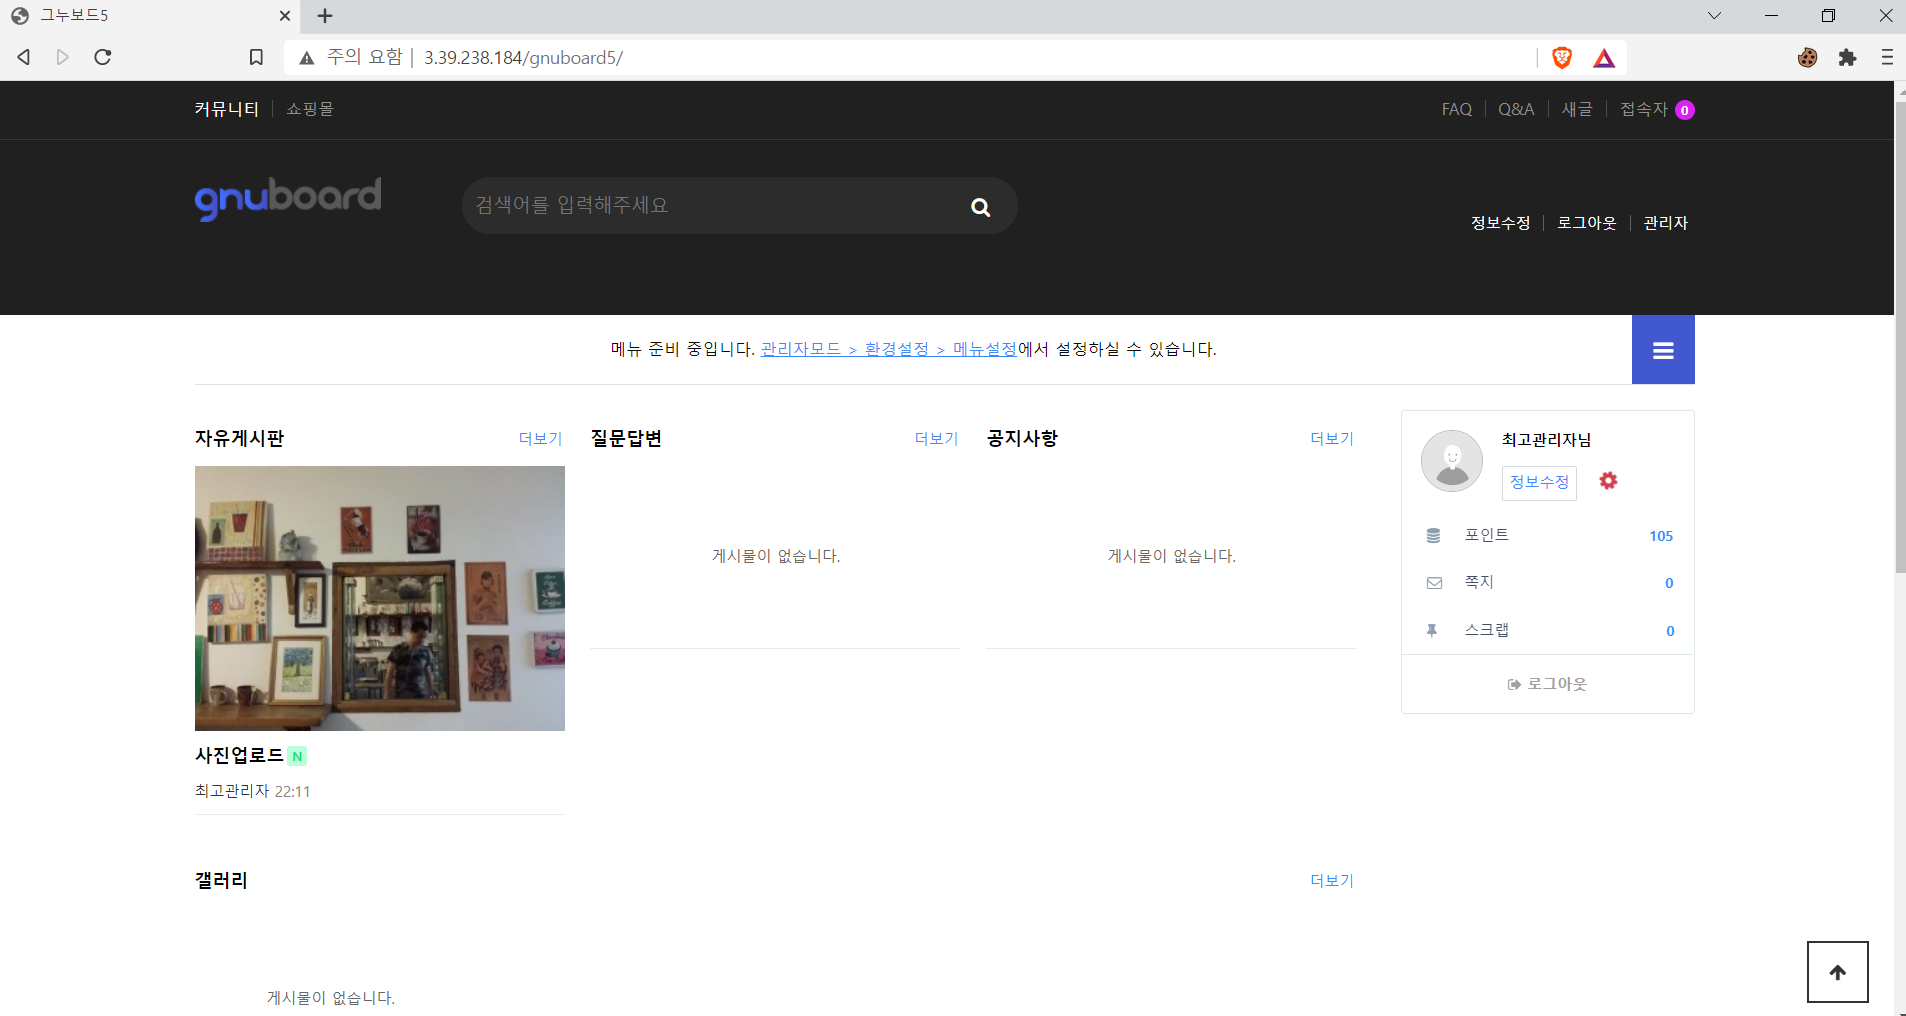Screen dimensions: 1906x1016
Task: Click the scroll-to-top arrow button
Action: click(x=1837, y=972)
